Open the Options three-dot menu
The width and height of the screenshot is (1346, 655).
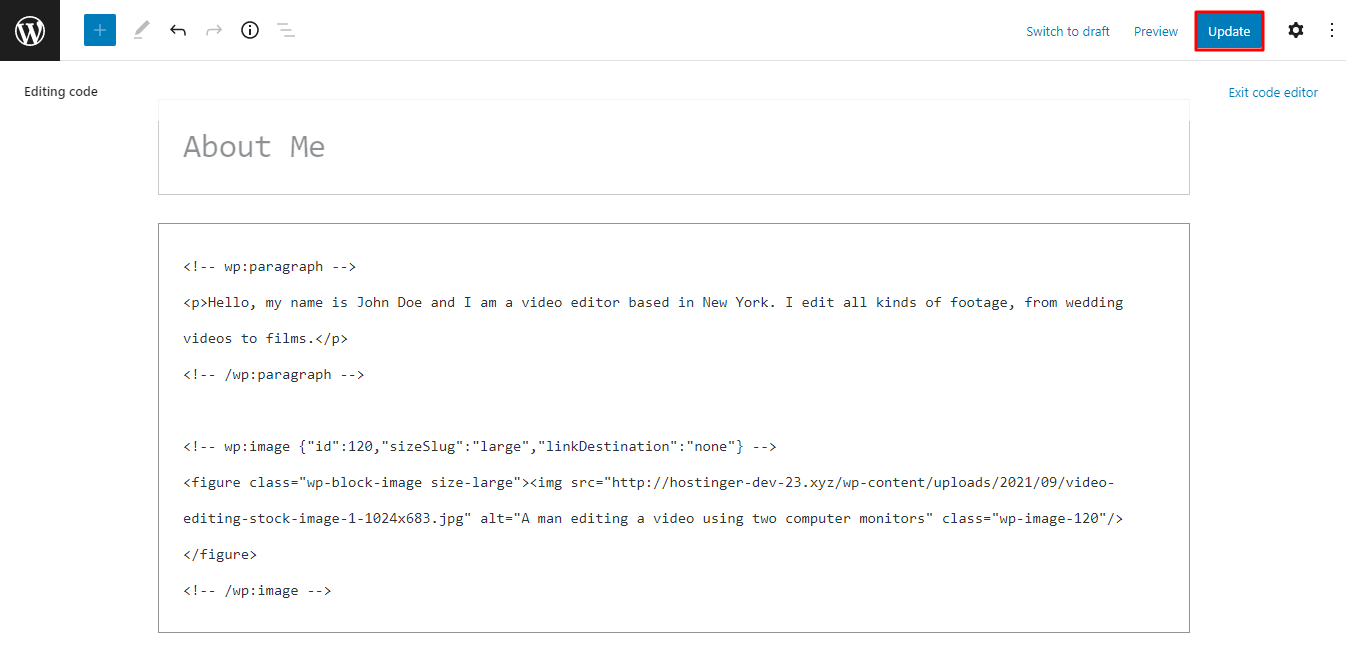[1332, 30]
